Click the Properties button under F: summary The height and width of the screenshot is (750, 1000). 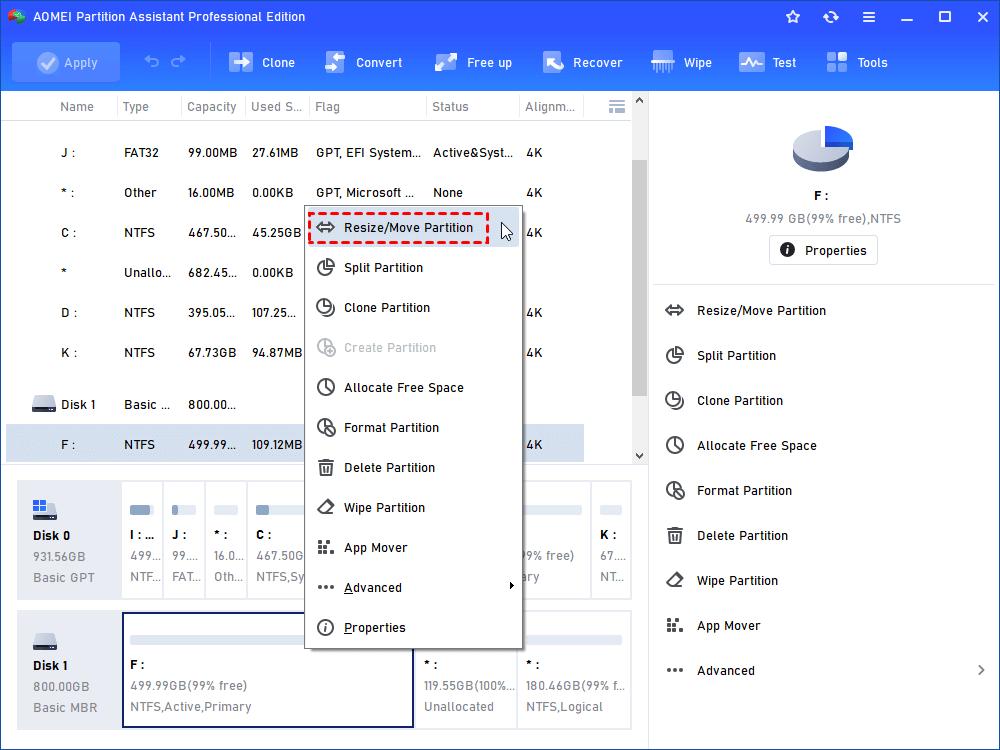(x=823, y=250)
